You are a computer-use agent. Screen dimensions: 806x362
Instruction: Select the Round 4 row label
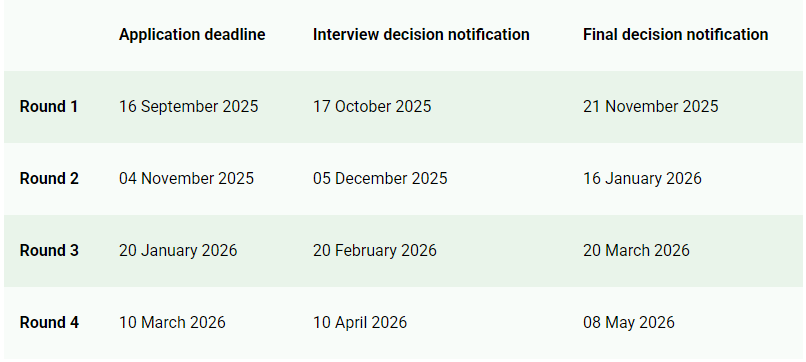coord(49,322)
